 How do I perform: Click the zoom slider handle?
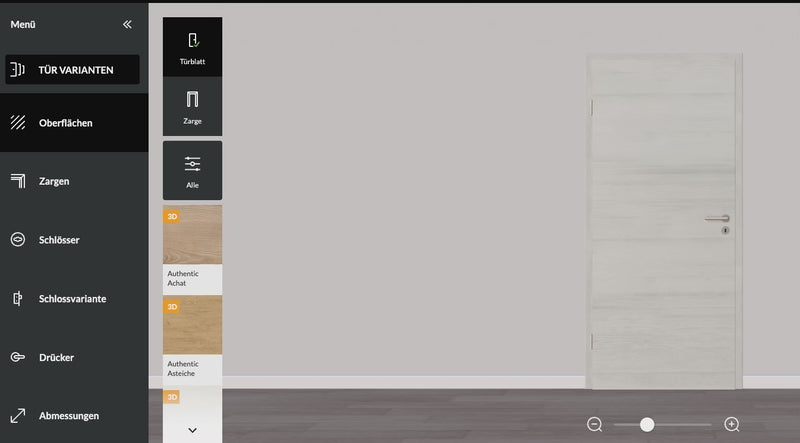click(x=647, y=425)
